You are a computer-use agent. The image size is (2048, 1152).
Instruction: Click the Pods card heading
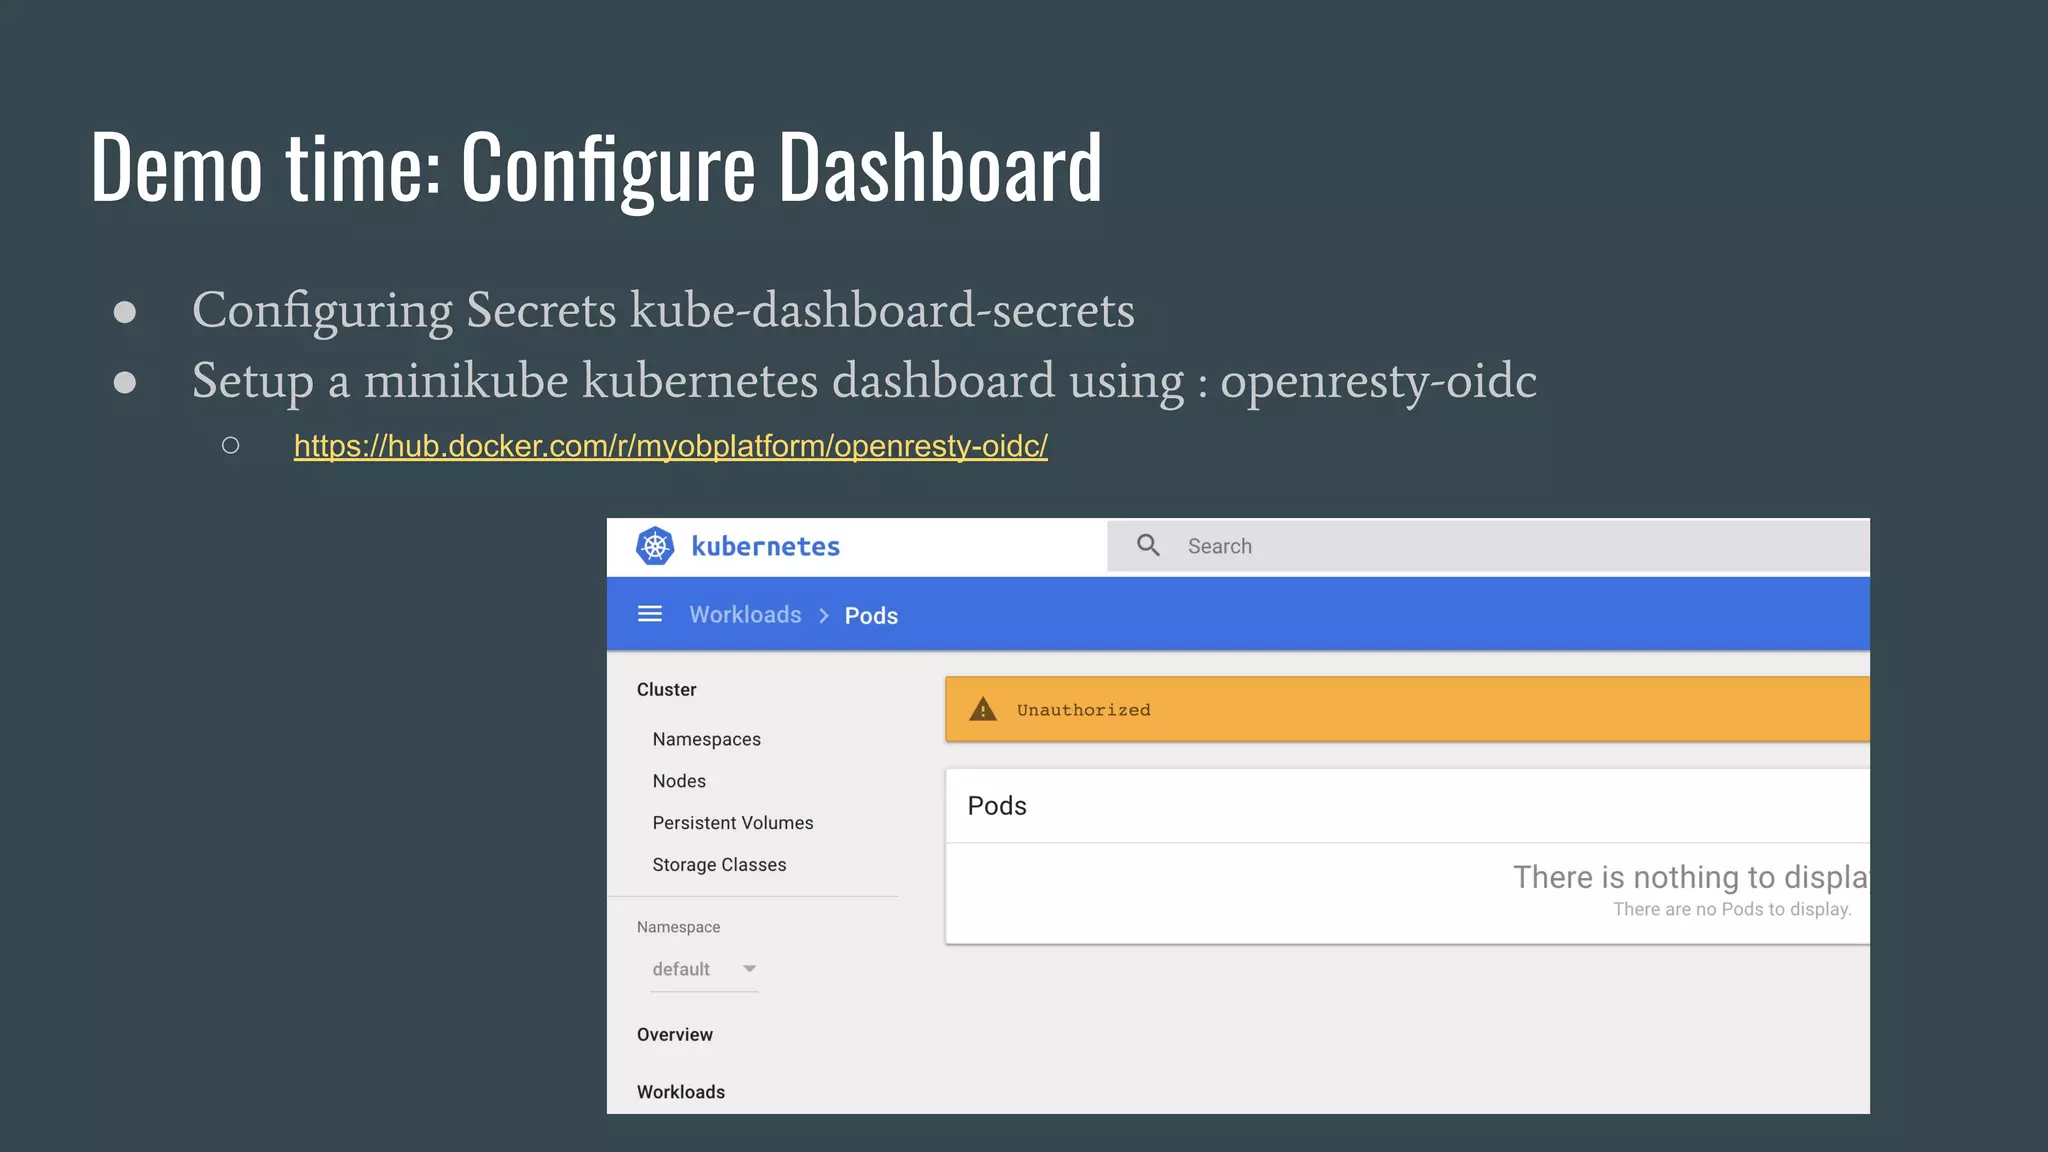997,806
